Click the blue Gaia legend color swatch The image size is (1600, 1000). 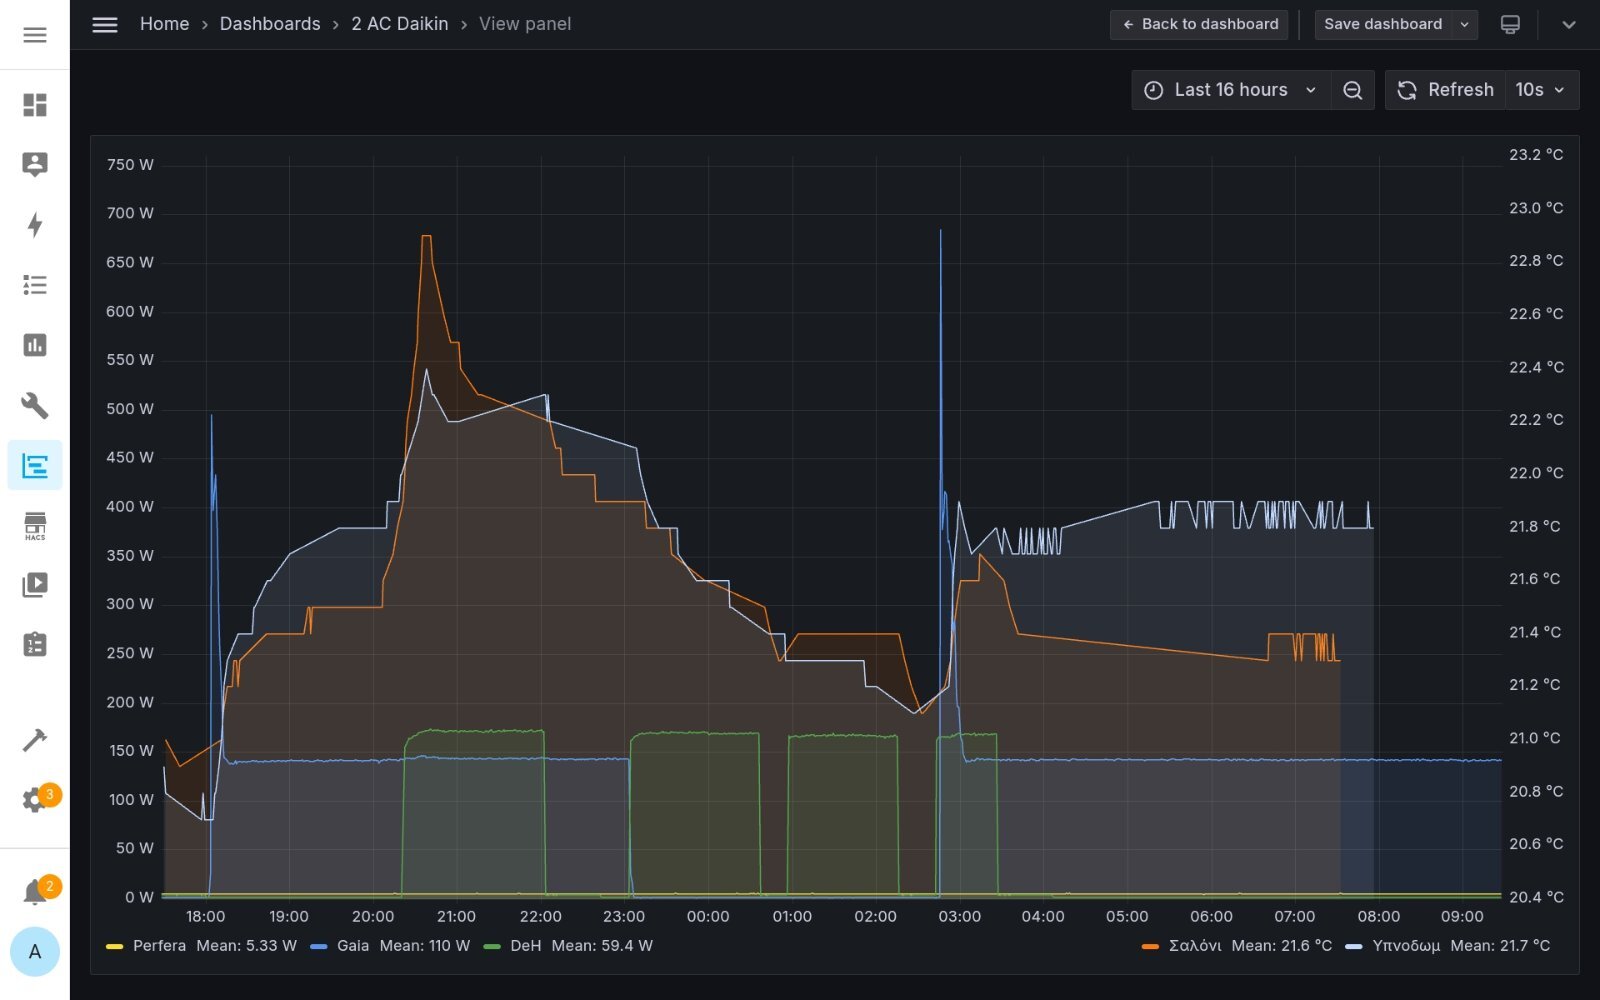tap(319, 946)
